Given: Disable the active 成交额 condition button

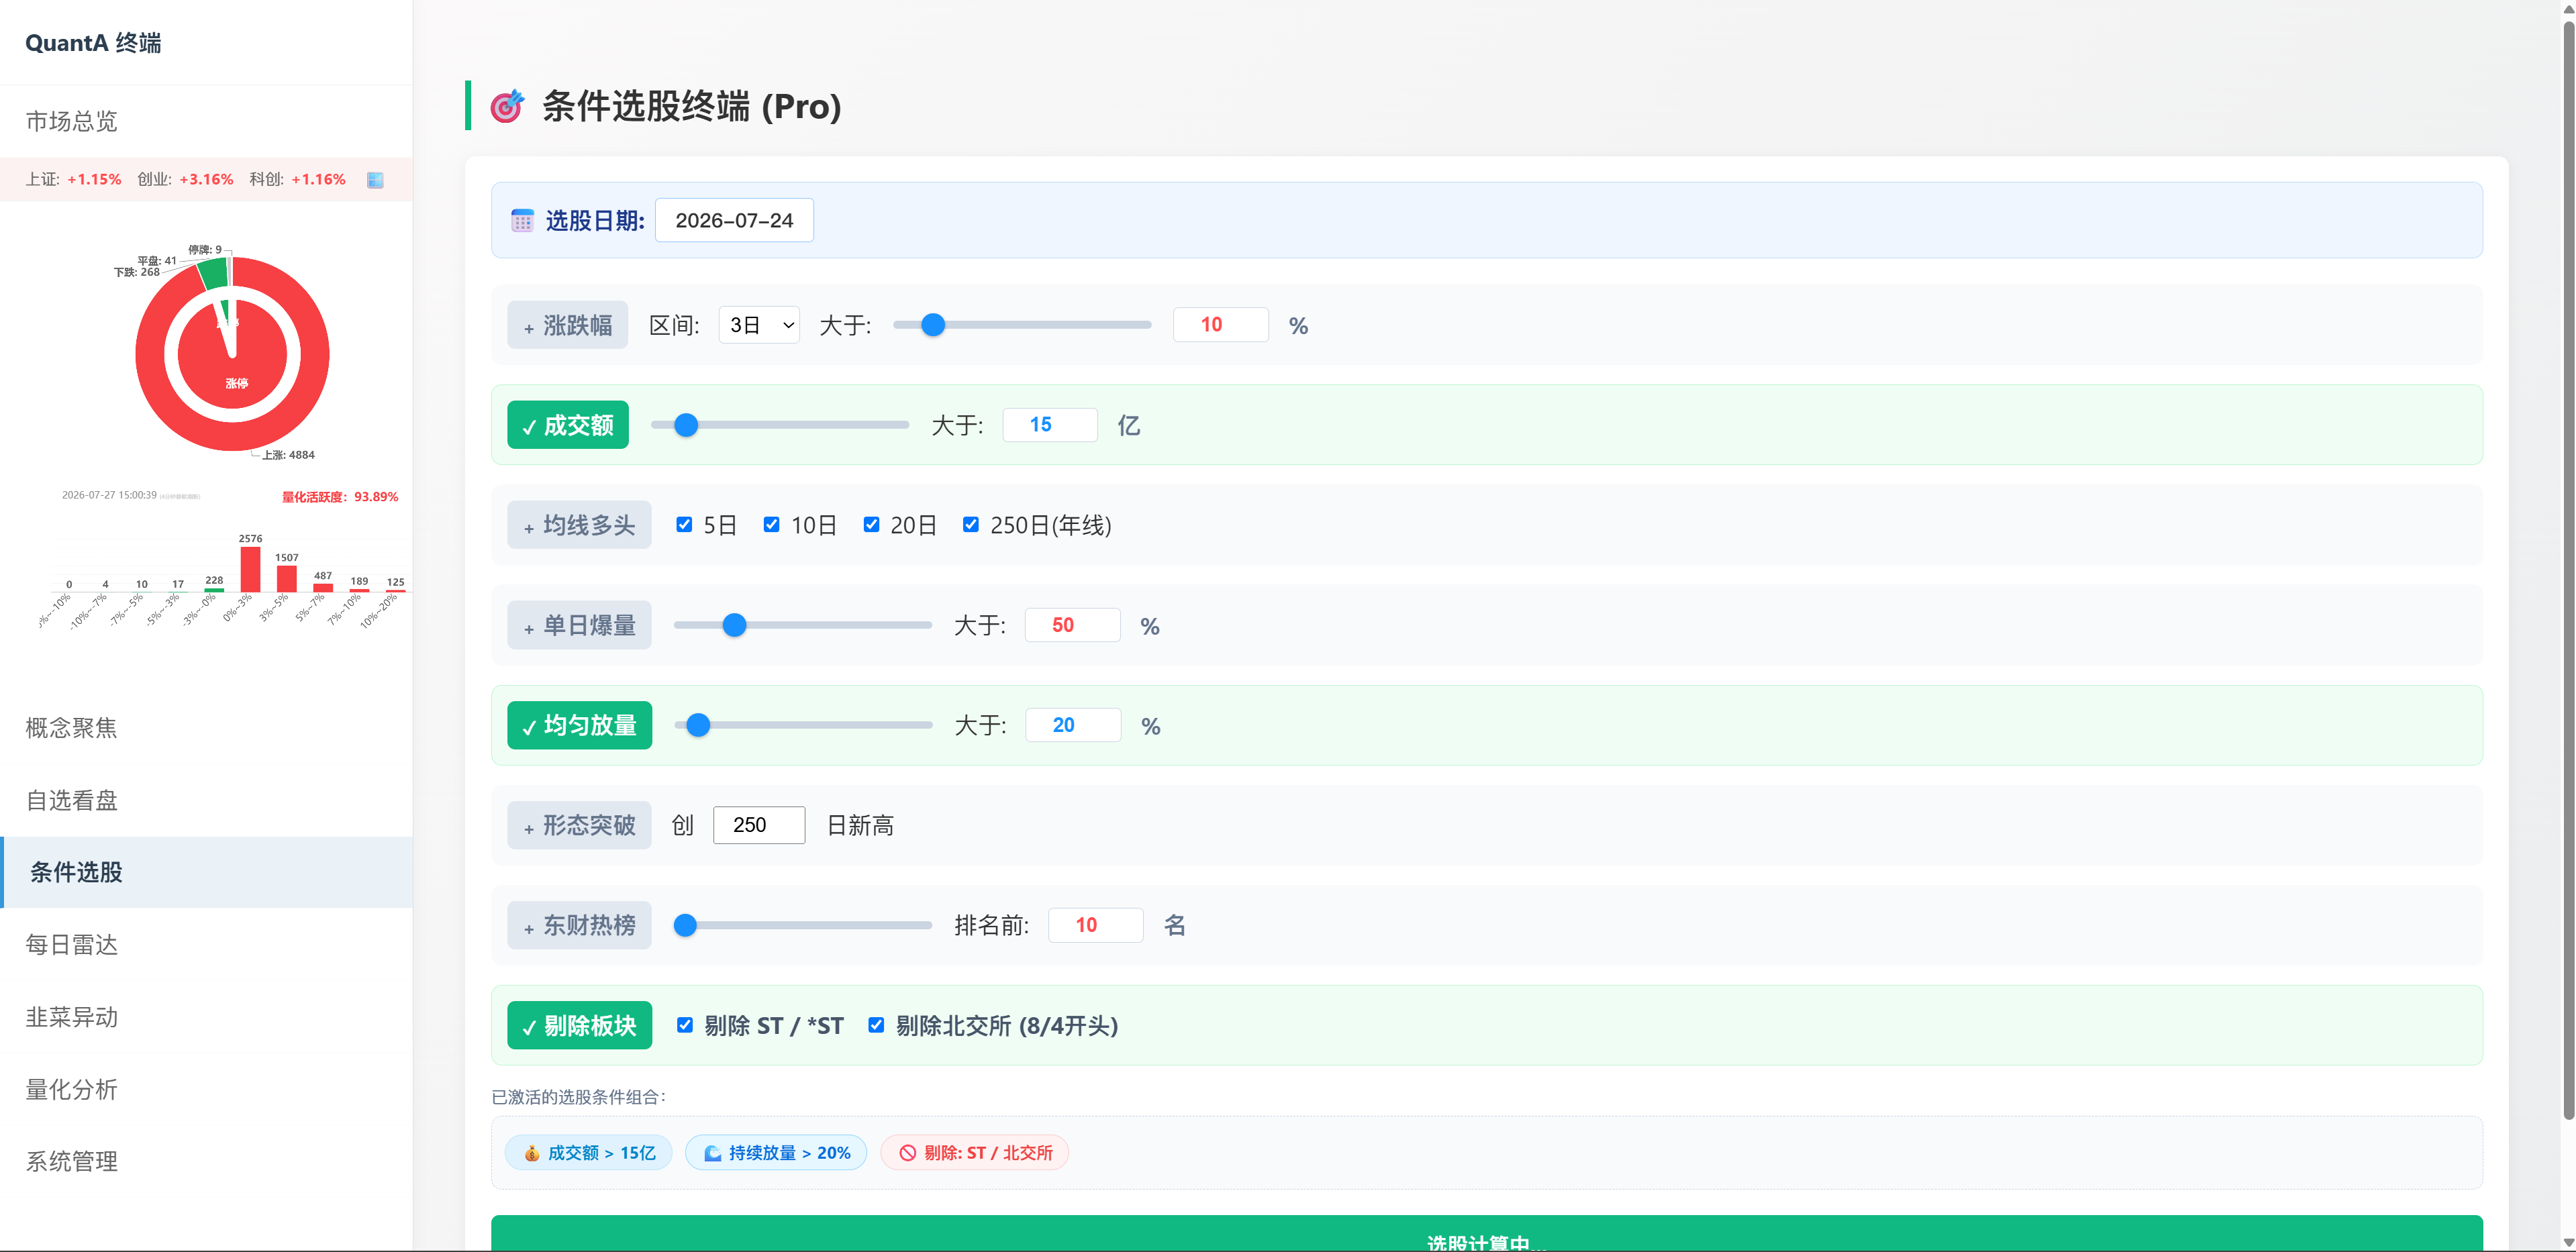Looking at the screenshot, I should coord(568,425).
